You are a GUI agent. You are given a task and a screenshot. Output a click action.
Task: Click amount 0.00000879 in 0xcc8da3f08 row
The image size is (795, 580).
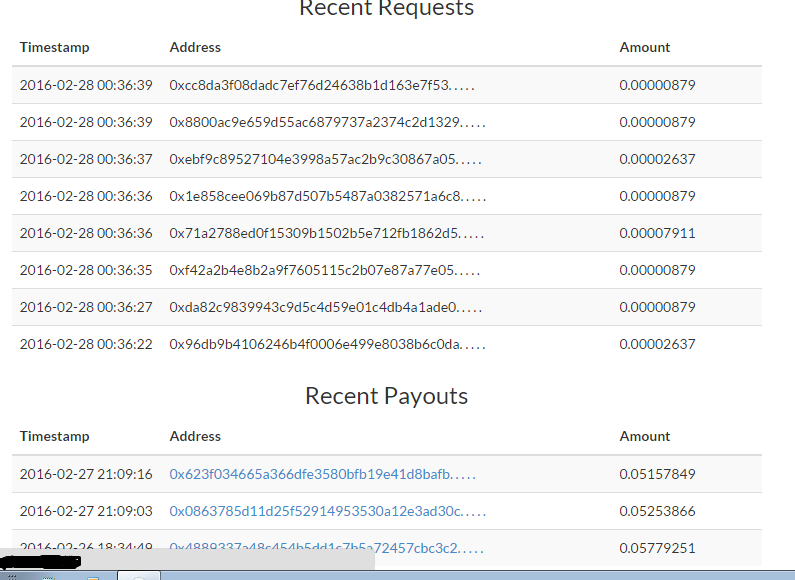657,85
